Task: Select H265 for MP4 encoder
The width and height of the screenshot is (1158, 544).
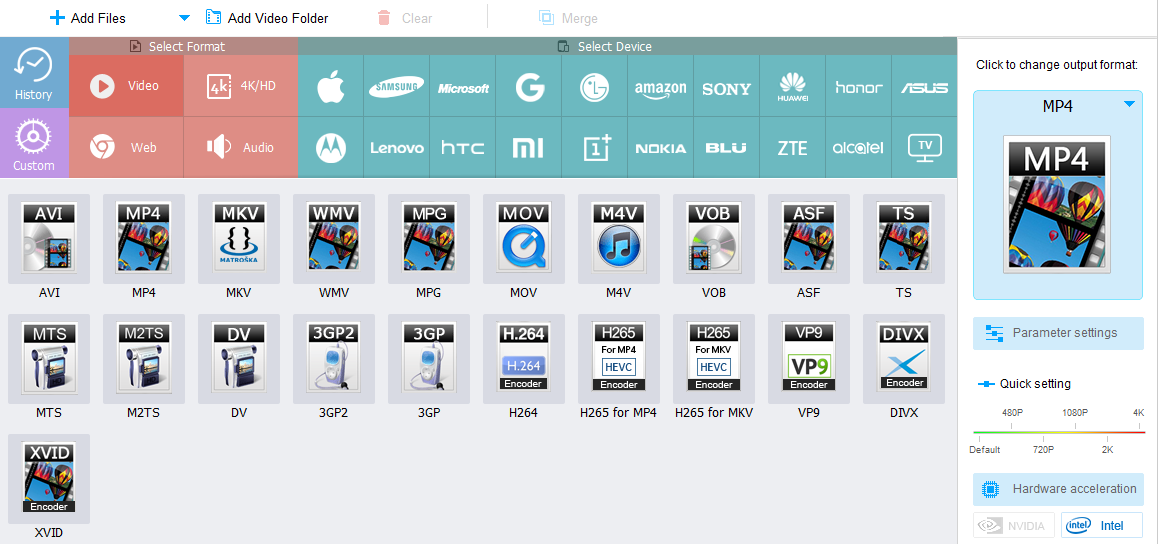Action: click(618, 359)
